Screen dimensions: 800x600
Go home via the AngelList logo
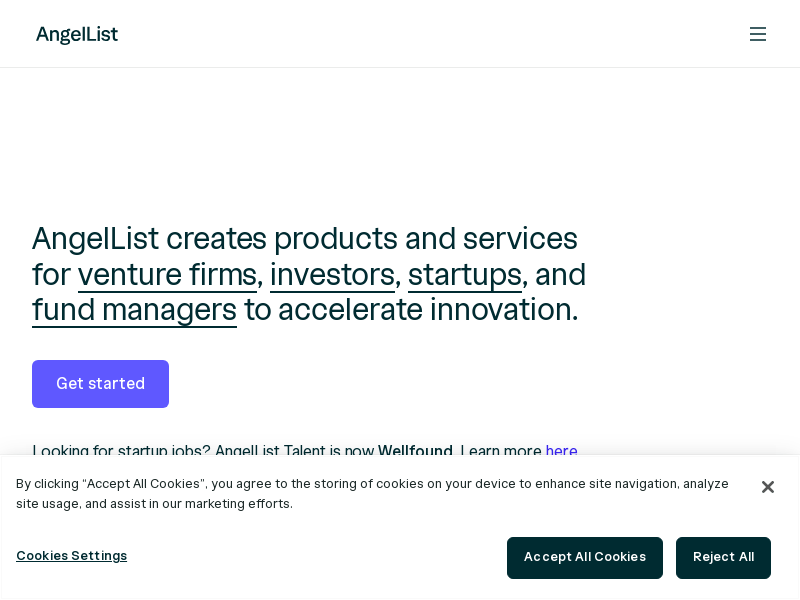[77, 34]
